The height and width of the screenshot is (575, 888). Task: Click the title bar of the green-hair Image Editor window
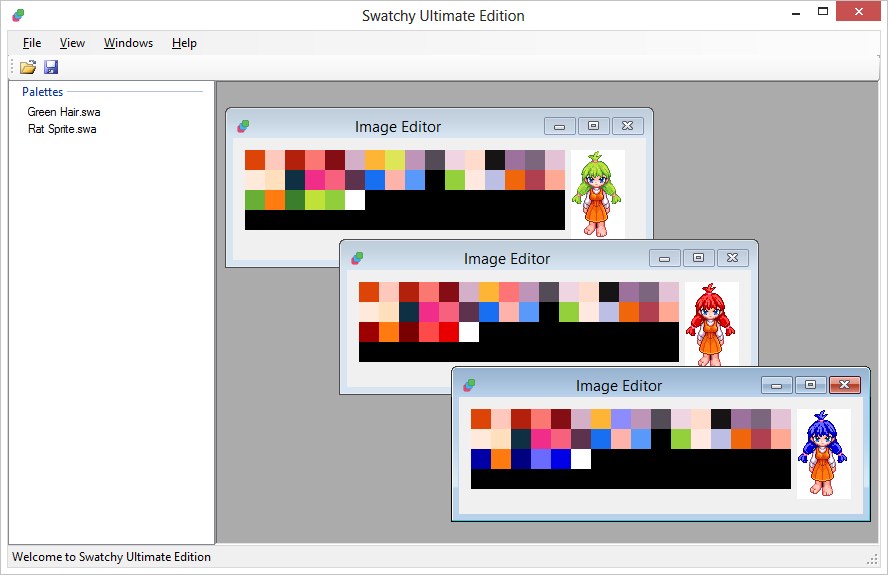click(398, 127)
